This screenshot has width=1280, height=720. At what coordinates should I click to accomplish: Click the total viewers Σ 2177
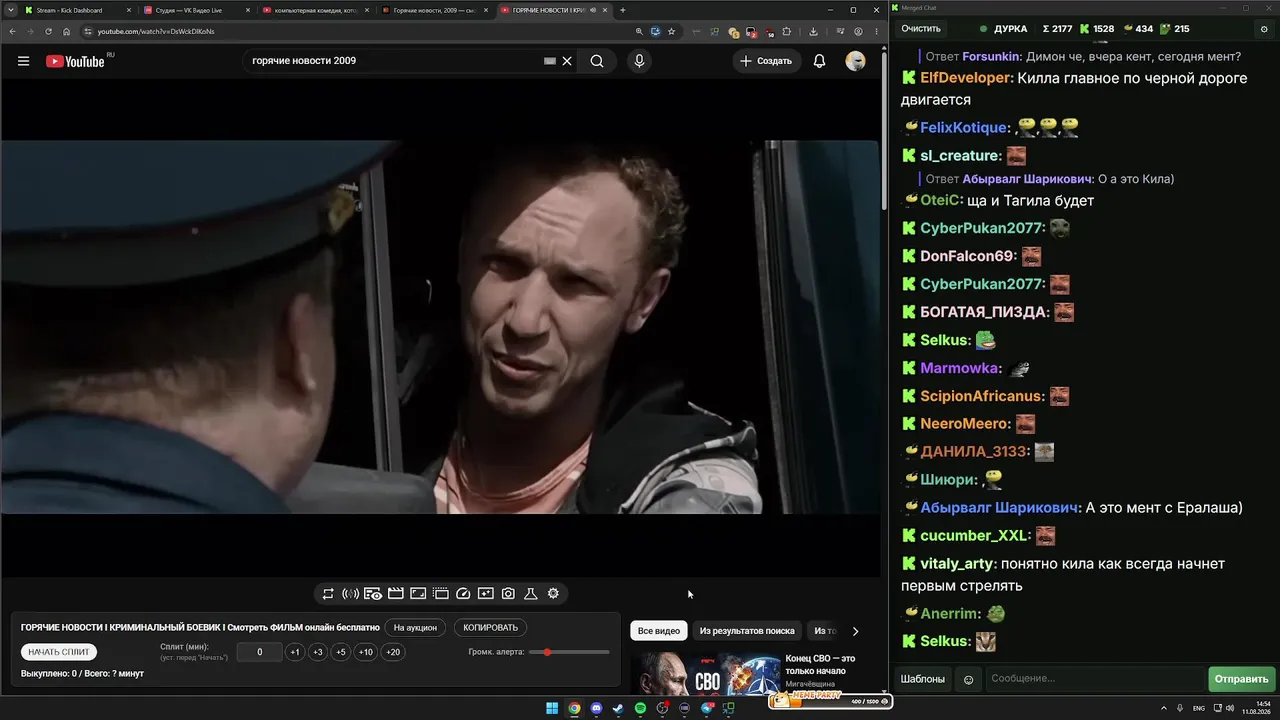(1057, 29)
